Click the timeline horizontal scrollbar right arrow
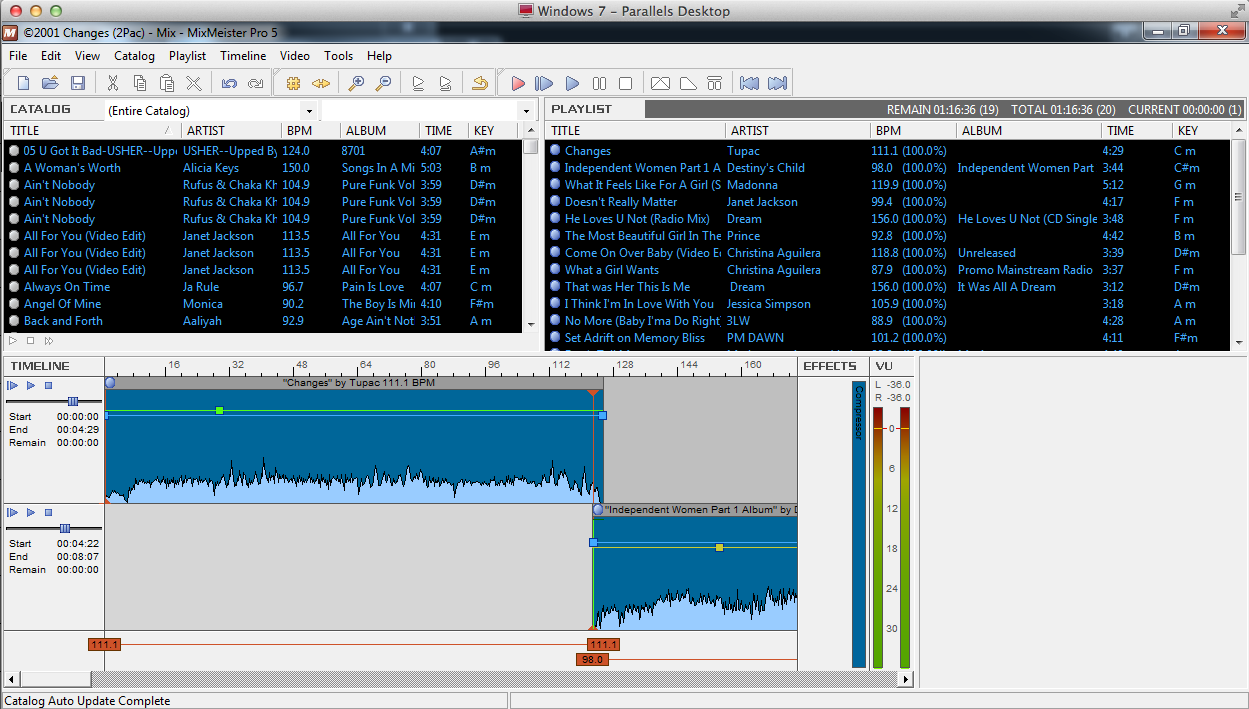 coord(907,679)
